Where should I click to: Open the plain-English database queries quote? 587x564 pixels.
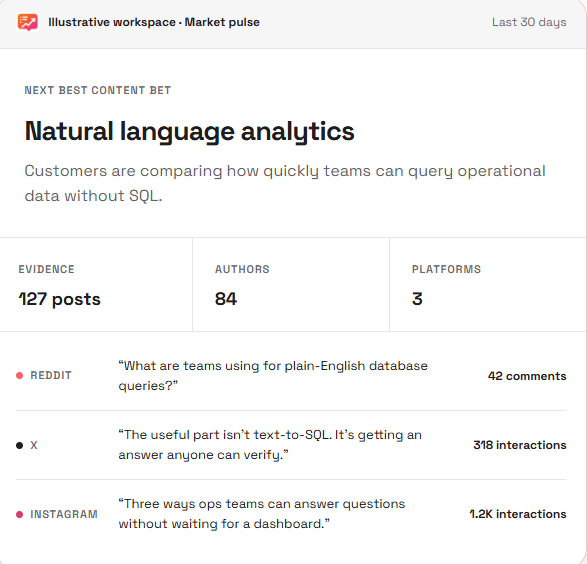click(x=273, y=376)
